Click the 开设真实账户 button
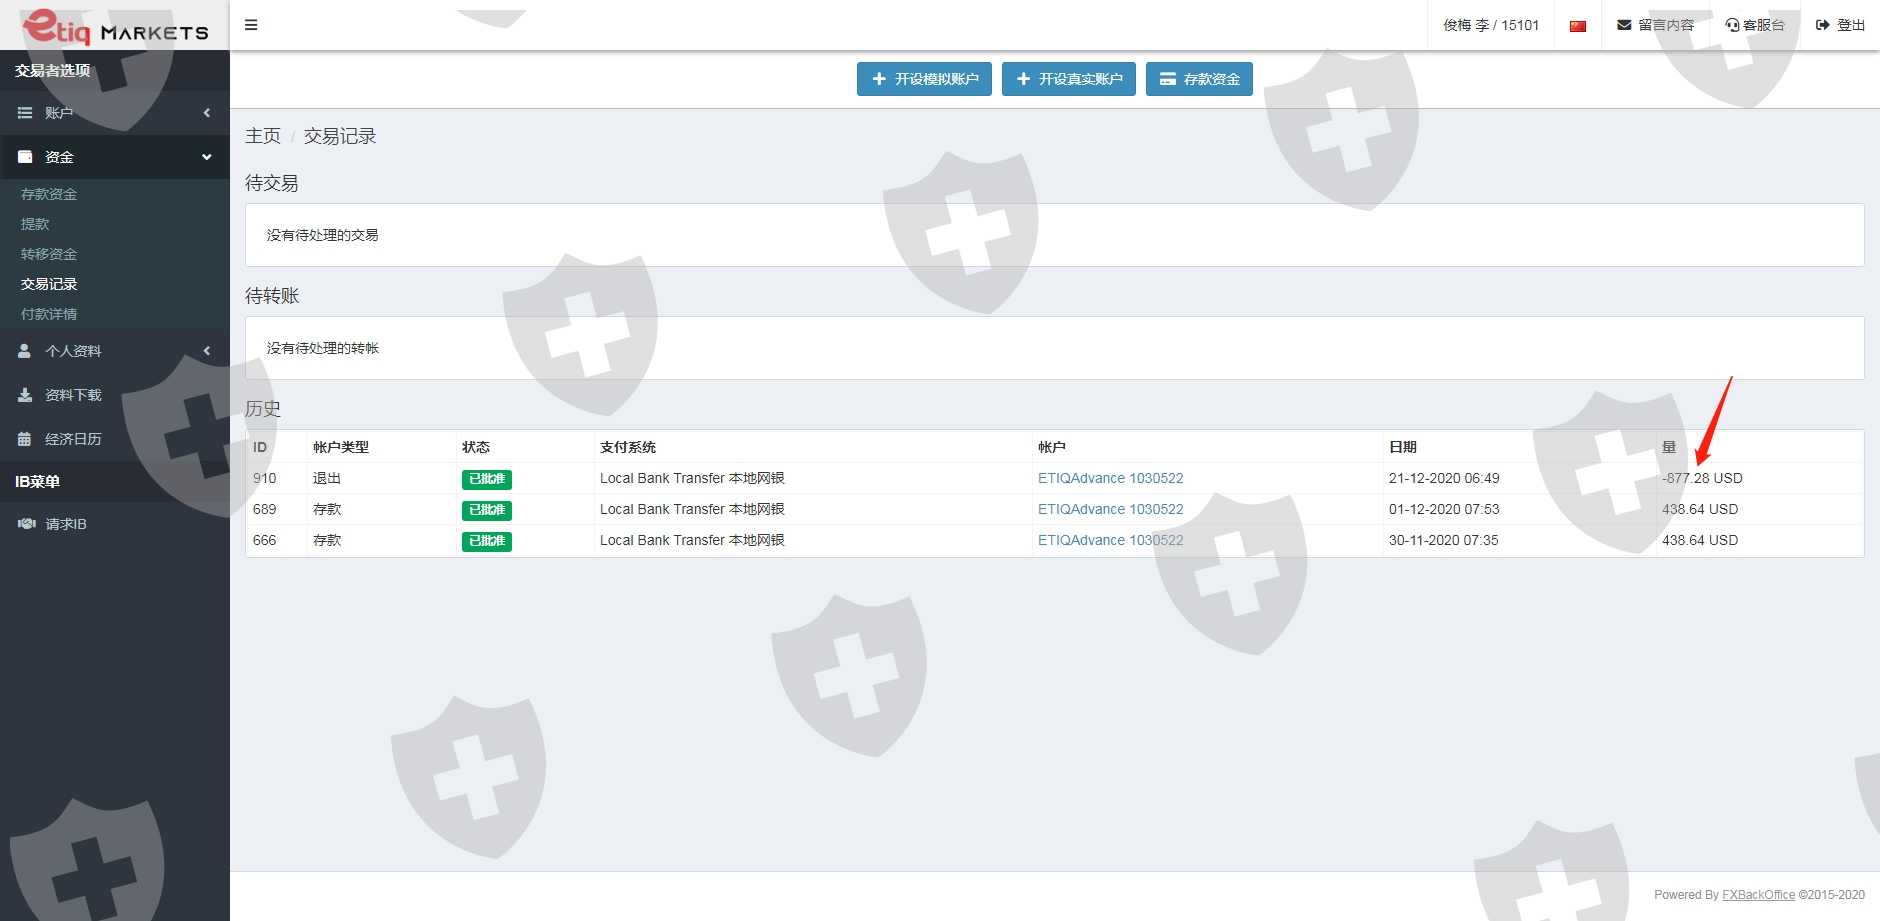Viewport: 1880px width, 921px height. coord(1068,79)
